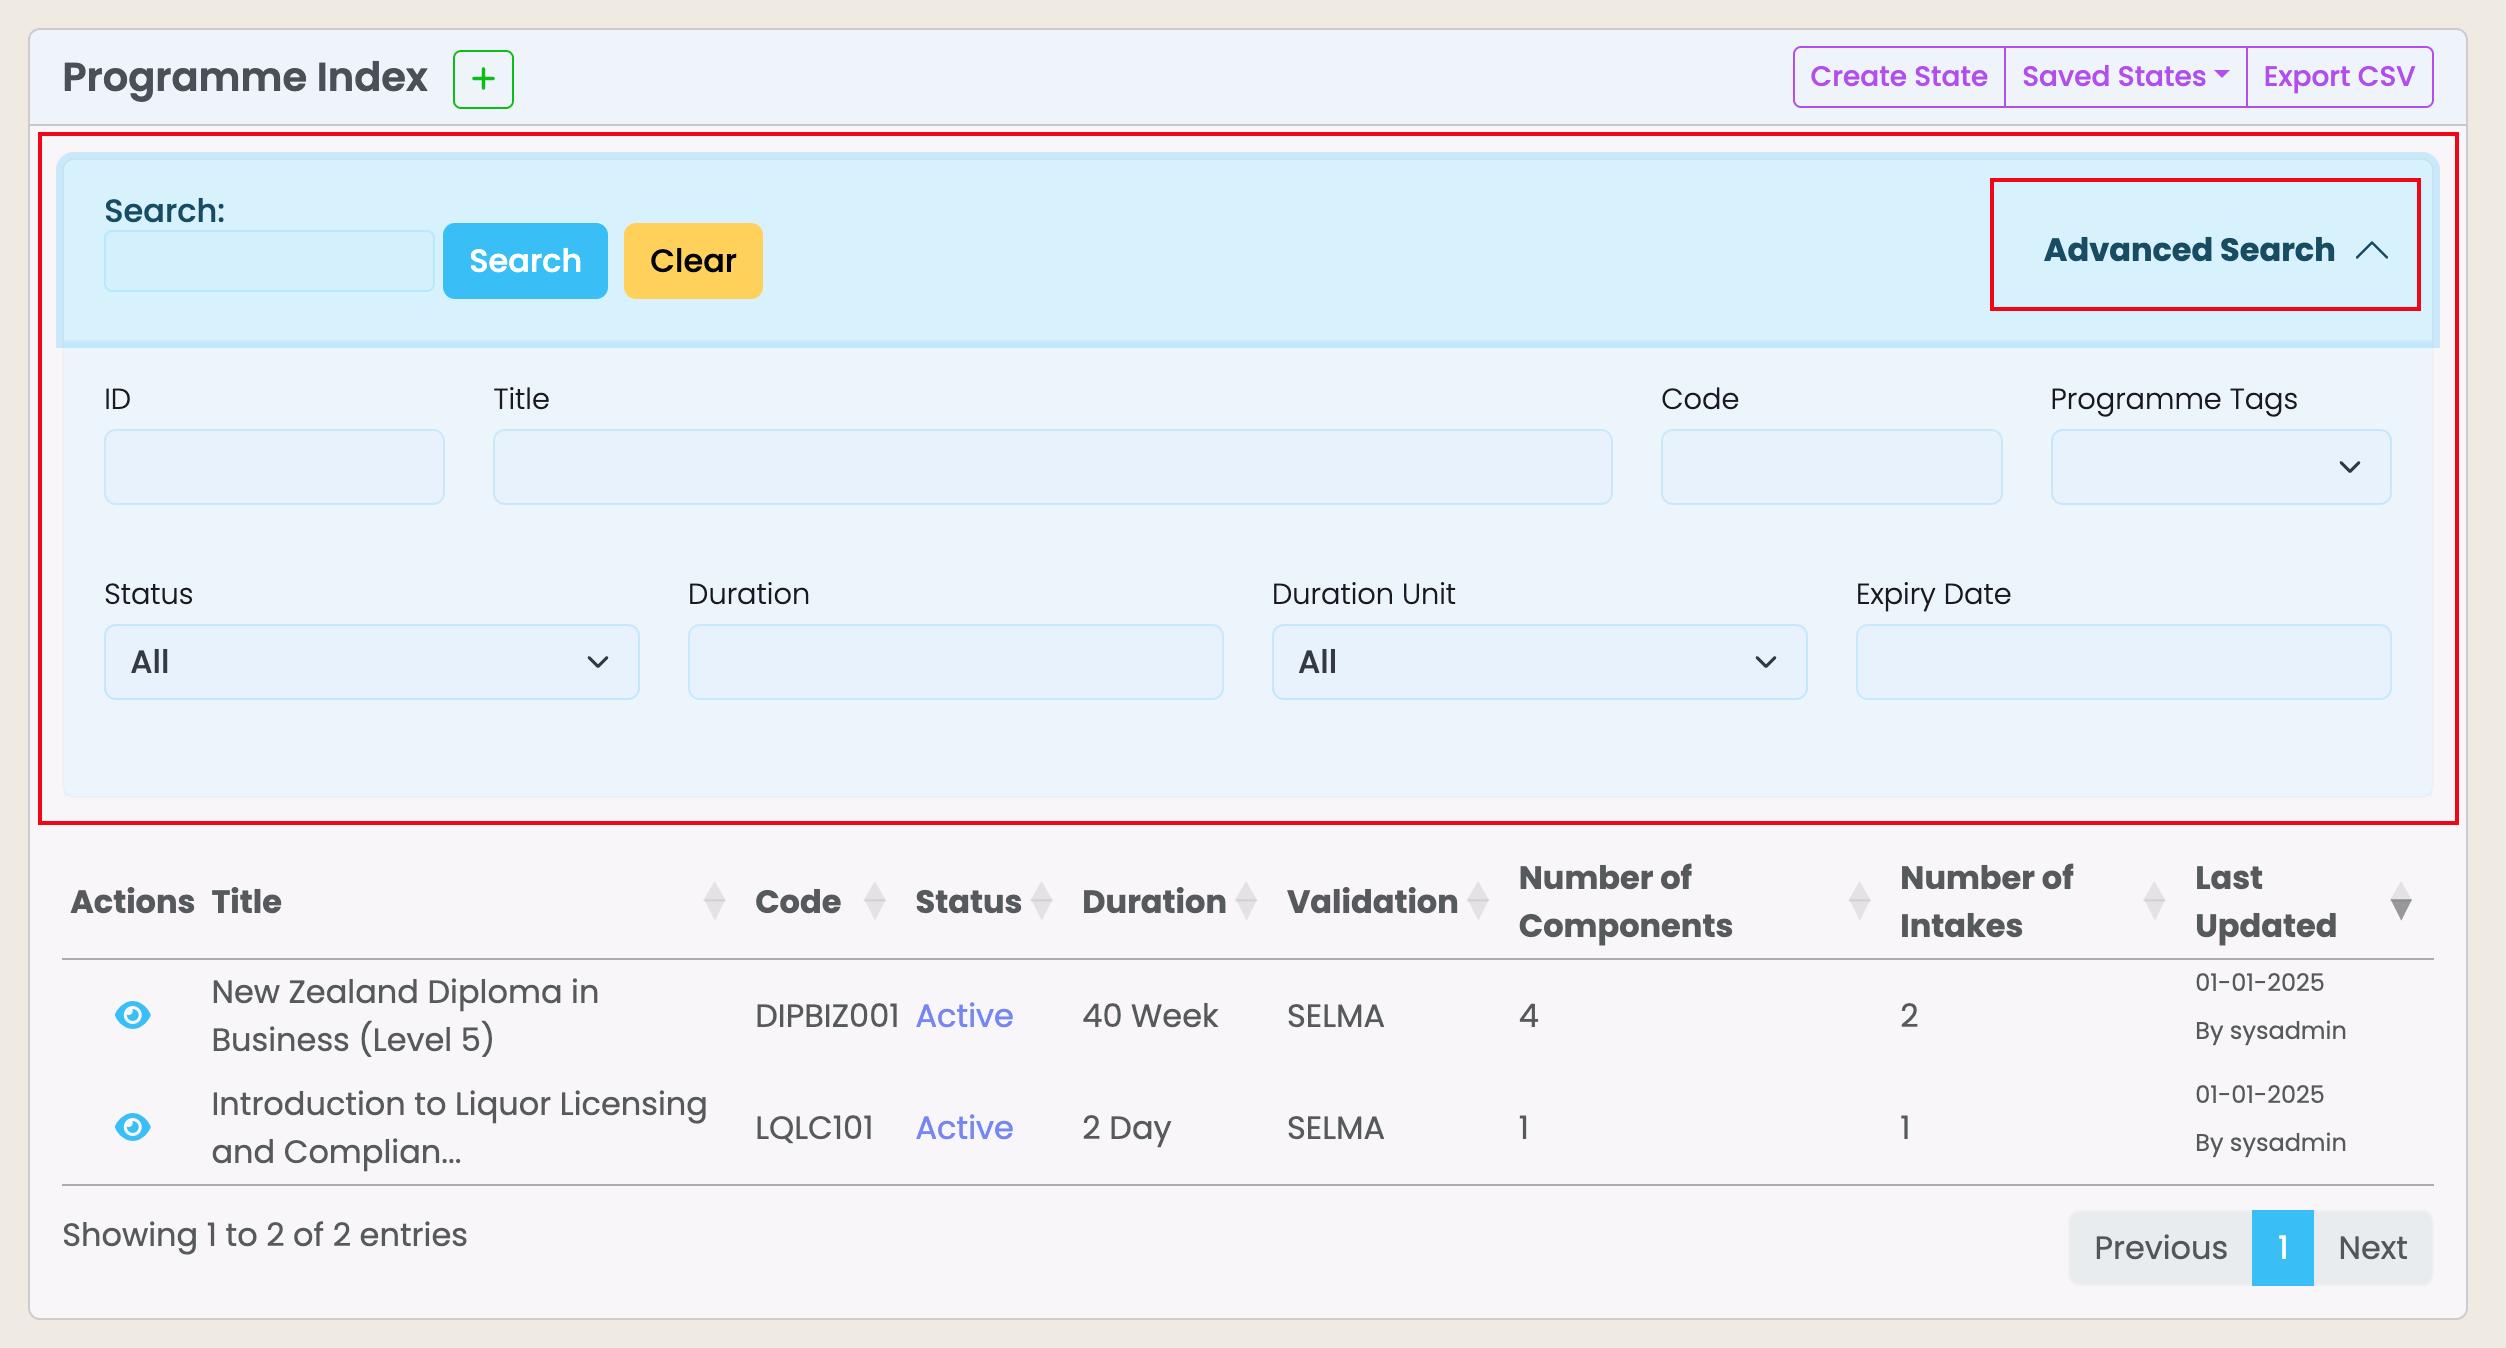Open the Saved States dropdown
Image resolution: width=2506 pixels, height=1348 pixels.
[2125, 77]
